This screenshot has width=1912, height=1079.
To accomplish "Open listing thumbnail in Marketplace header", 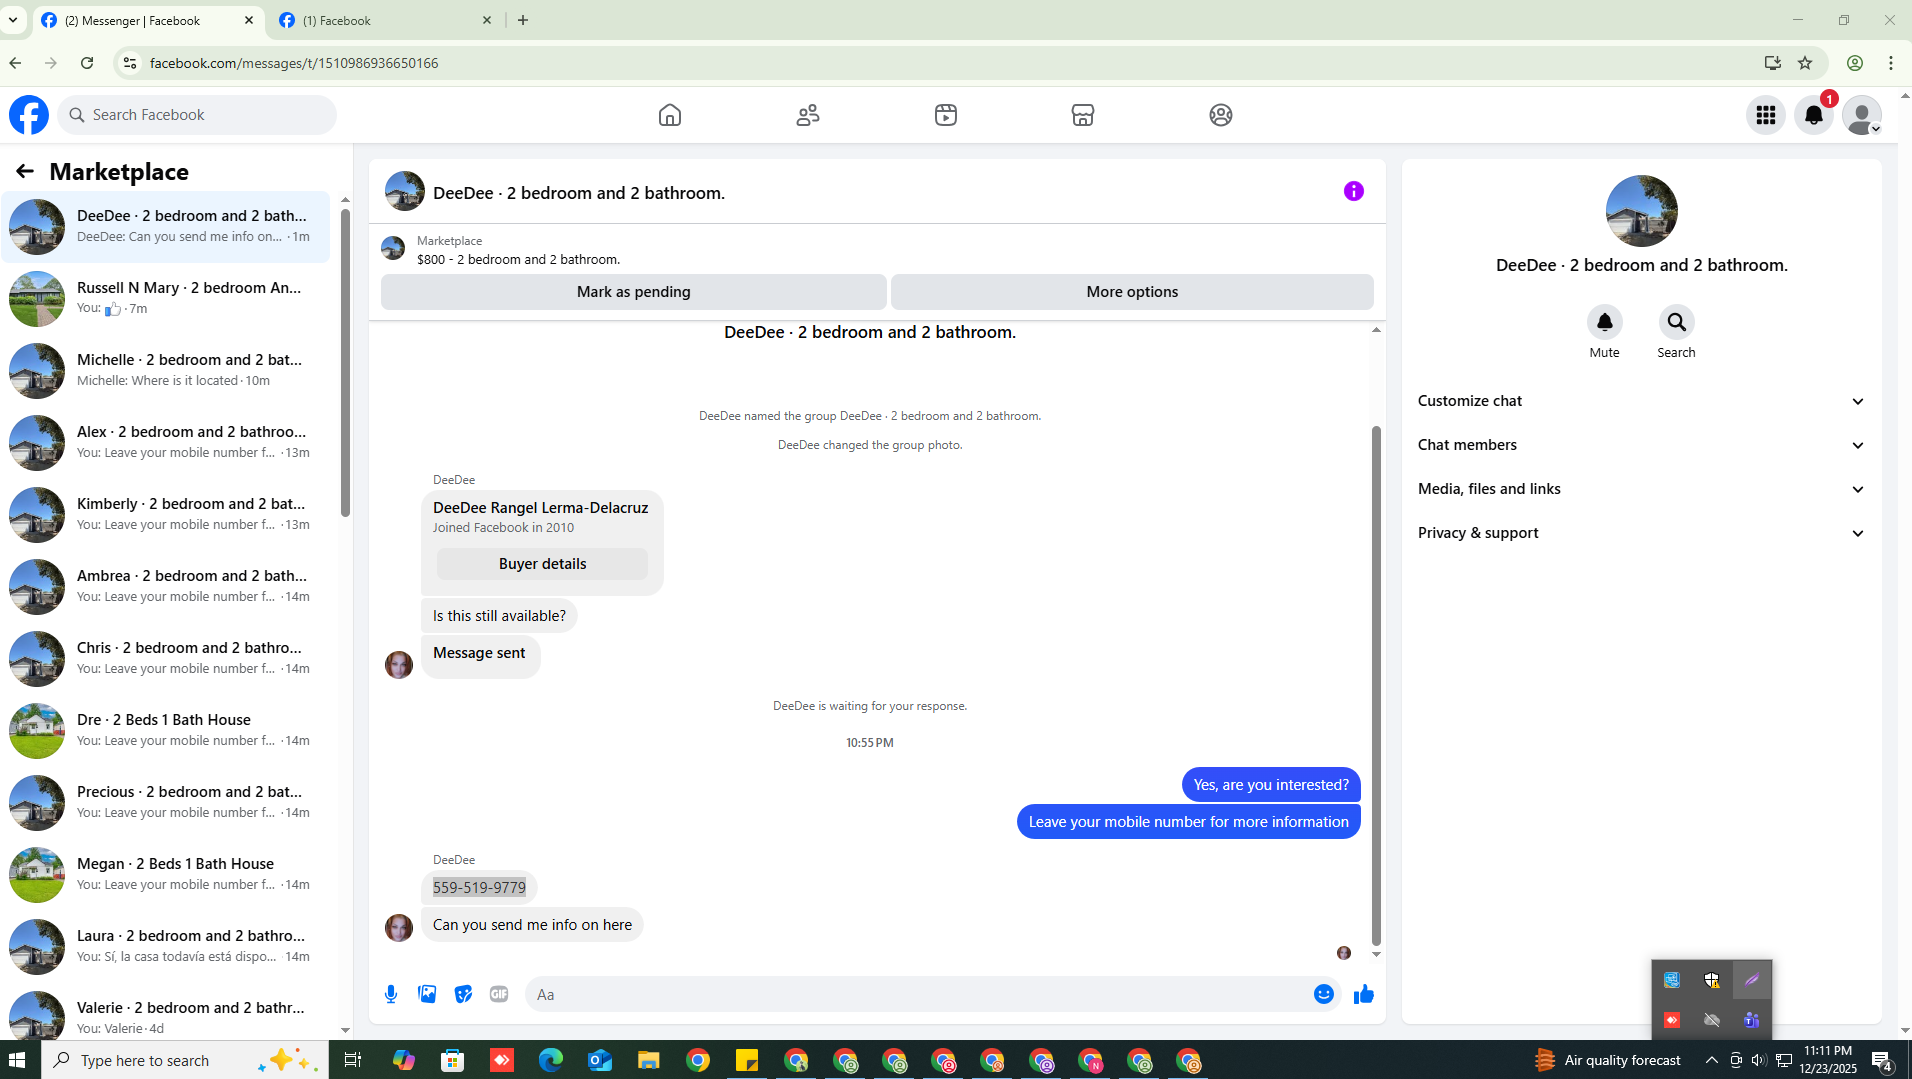I will point(393,249).
